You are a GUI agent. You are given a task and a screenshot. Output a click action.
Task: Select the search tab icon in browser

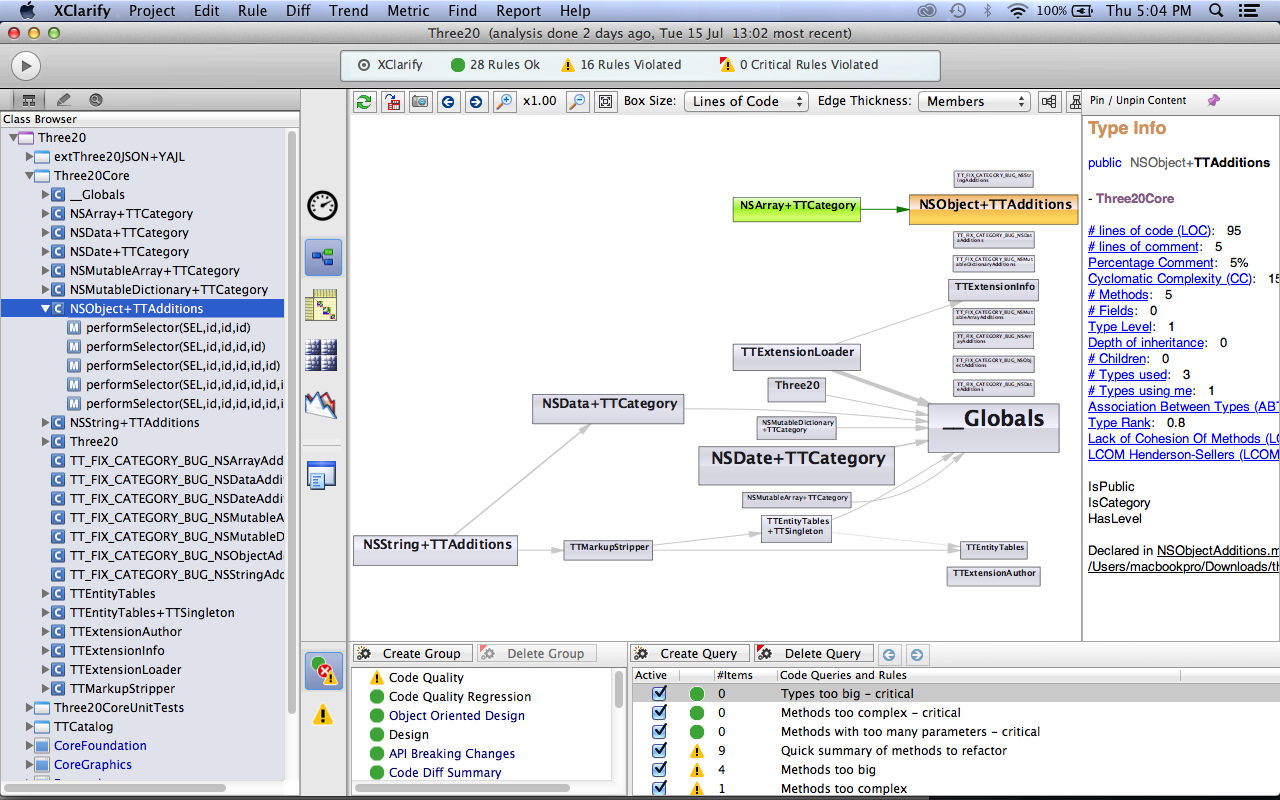(x=96, y=100)
